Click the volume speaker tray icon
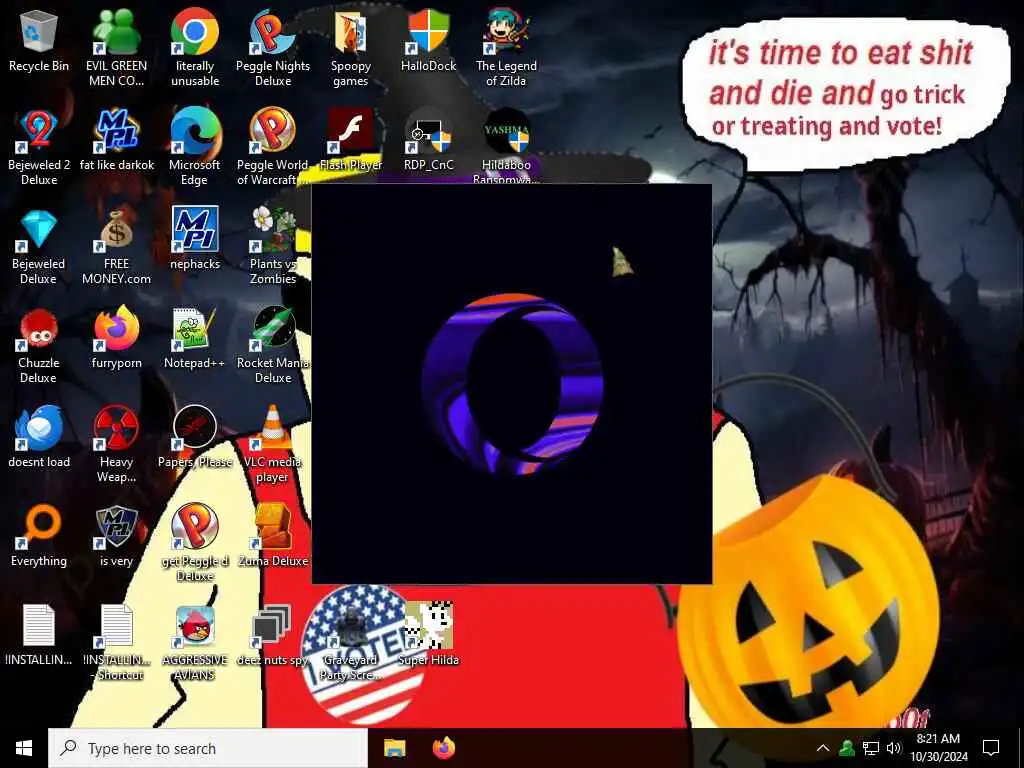This screenshot has height=768, width=1024. (x=894, y=748)
